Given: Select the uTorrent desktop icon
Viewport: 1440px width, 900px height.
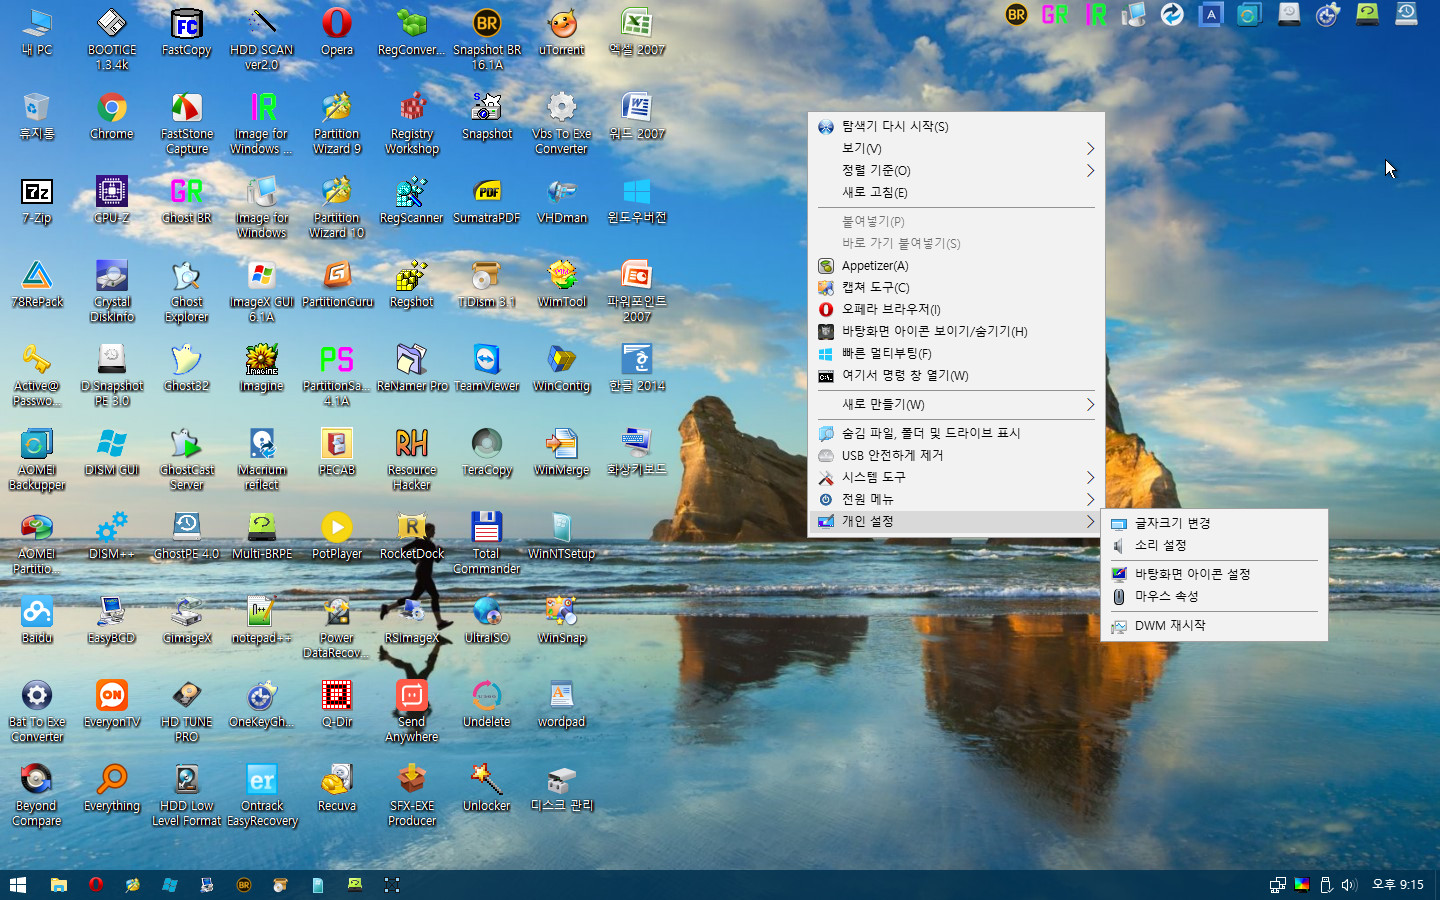Looking at the screenshot, I should tap(562, 32).
